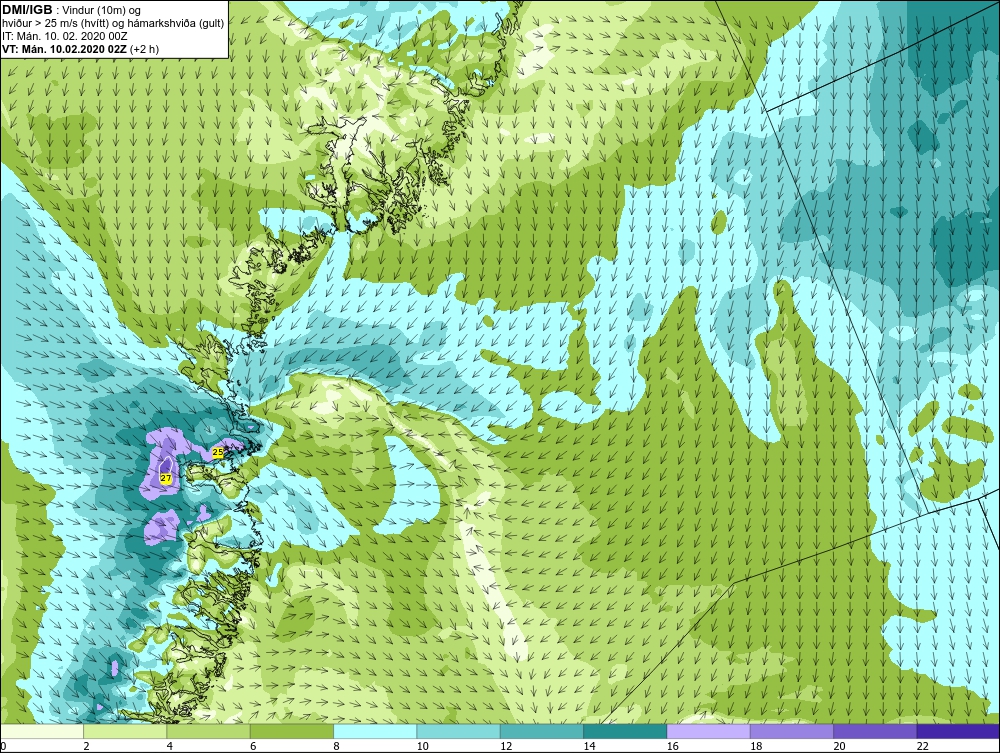Select the 10–12 m/s cyan legend swatch
Screen dimensions: 1000x753
pyautogui.click(x=459, y=731)
